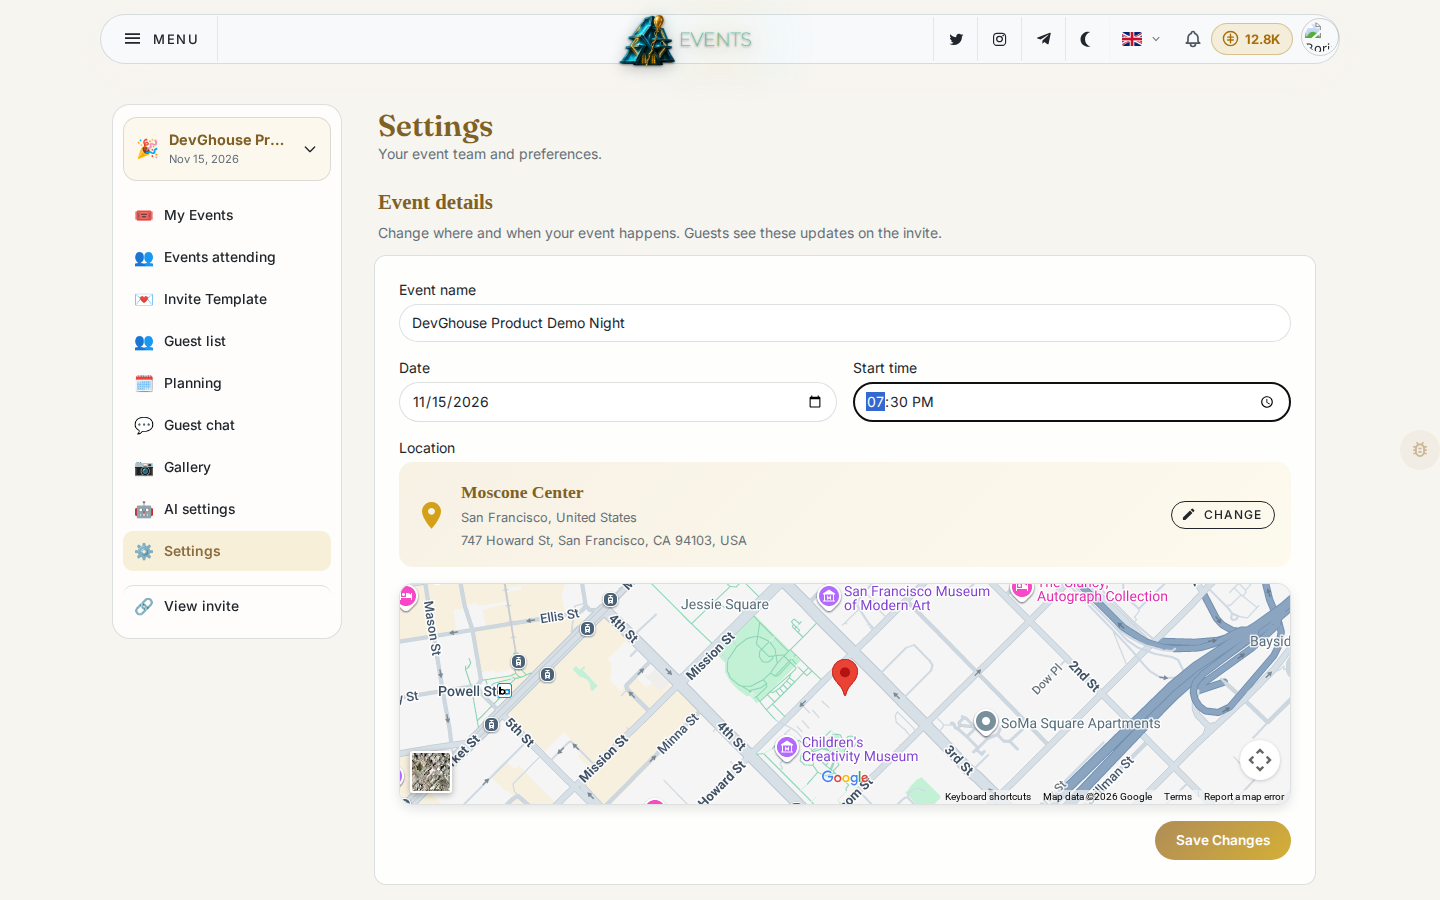The width and height of the screenshot is (1440, 900).
Task: Click the gold location pin icon
Action: tap(431, 515)
